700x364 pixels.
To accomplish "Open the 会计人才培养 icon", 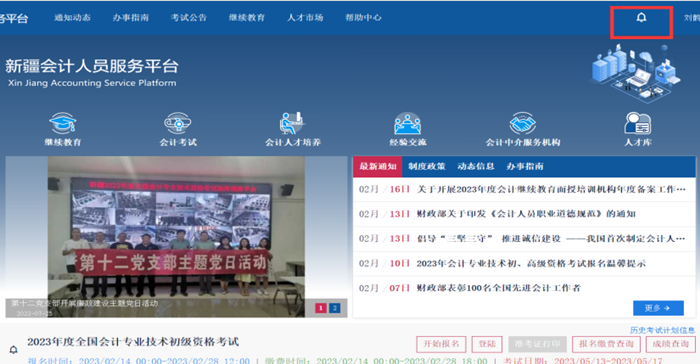I will (292, 123).
